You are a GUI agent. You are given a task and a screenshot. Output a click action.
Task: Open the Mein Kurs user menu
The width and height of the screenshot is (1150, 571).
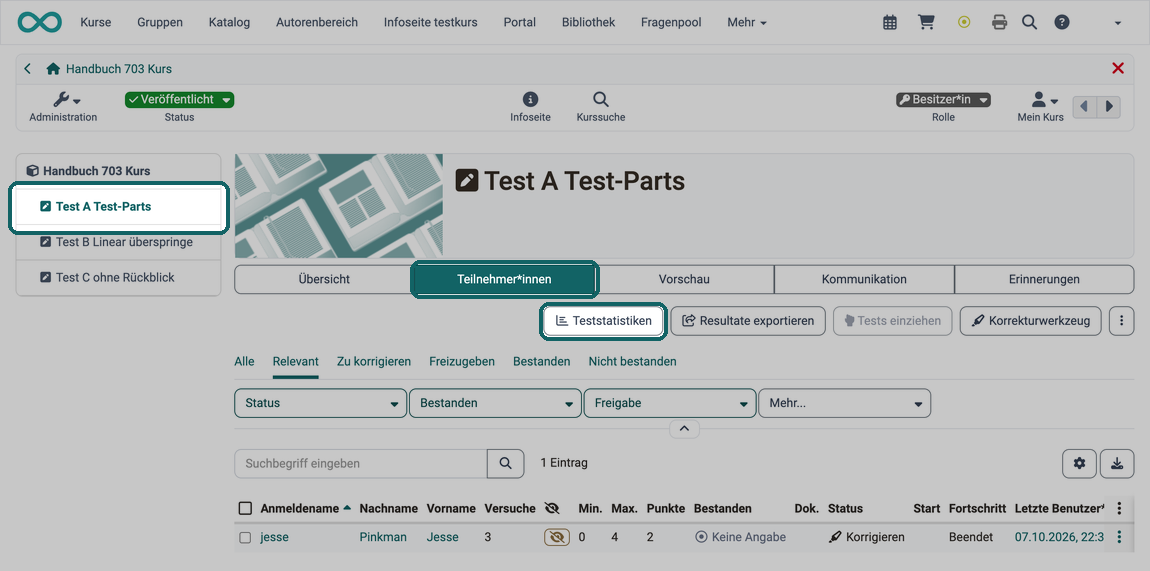1040,106
